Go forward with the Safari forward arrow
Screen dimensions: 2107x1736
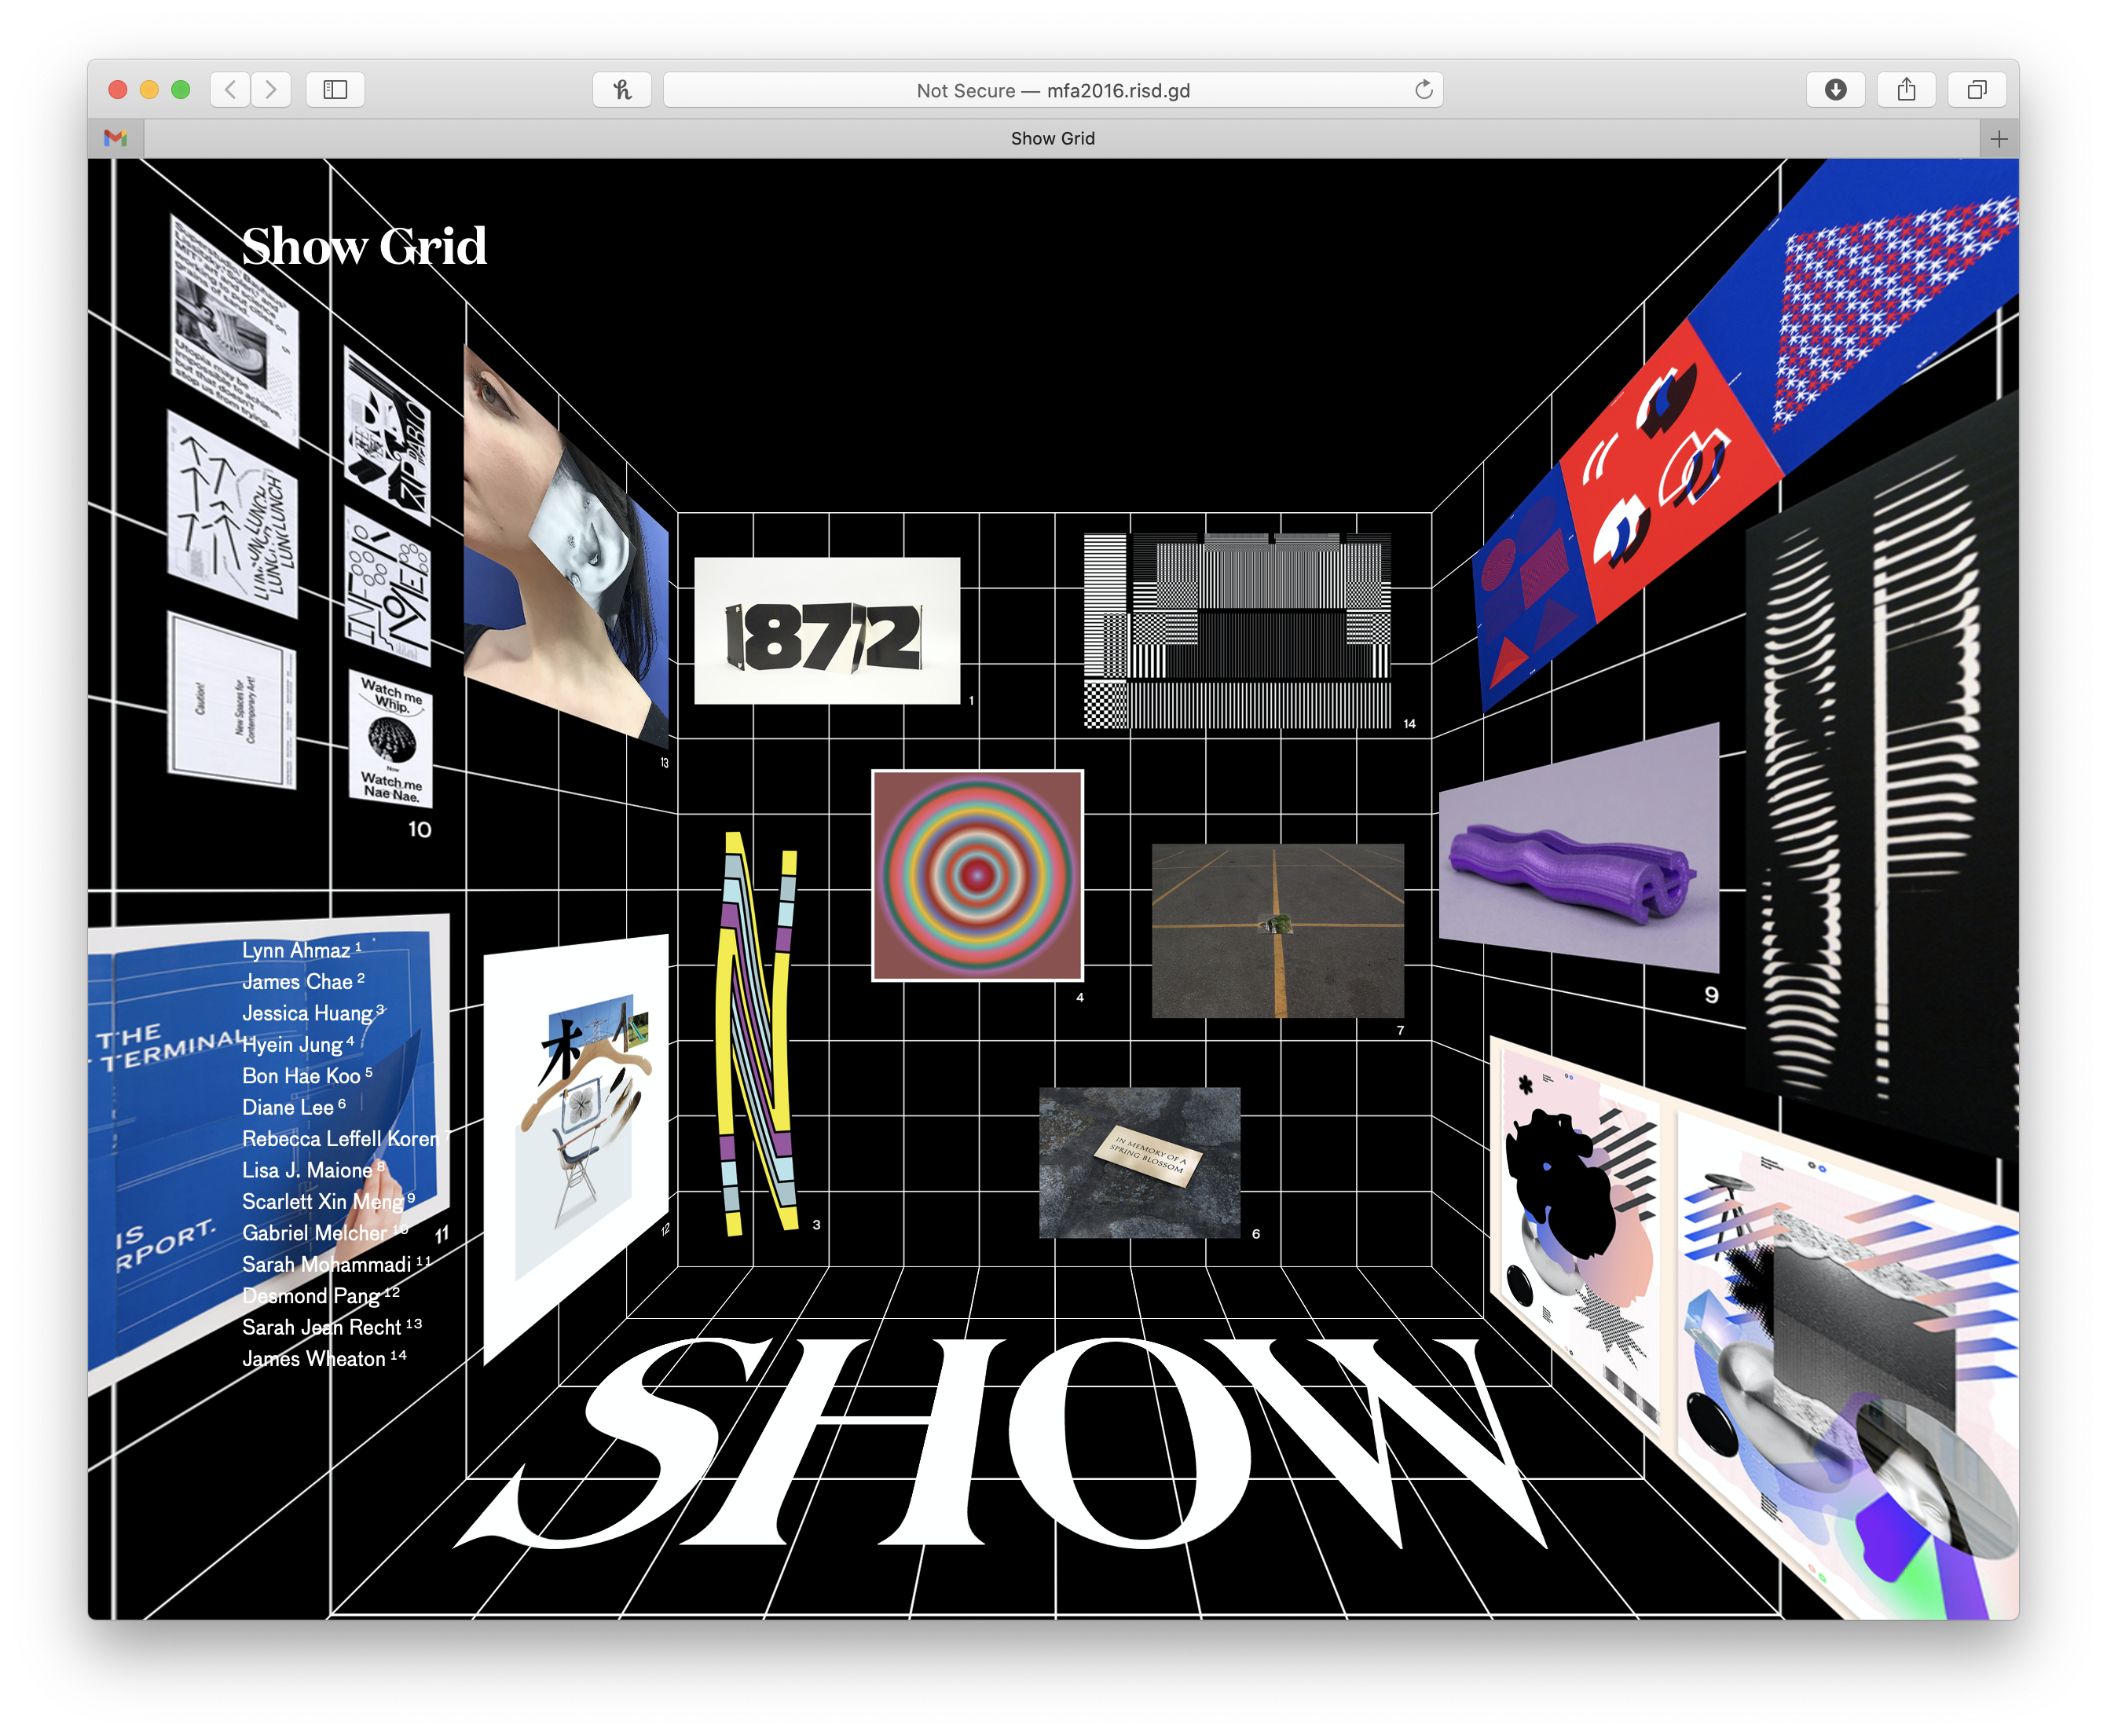(271, 90)
